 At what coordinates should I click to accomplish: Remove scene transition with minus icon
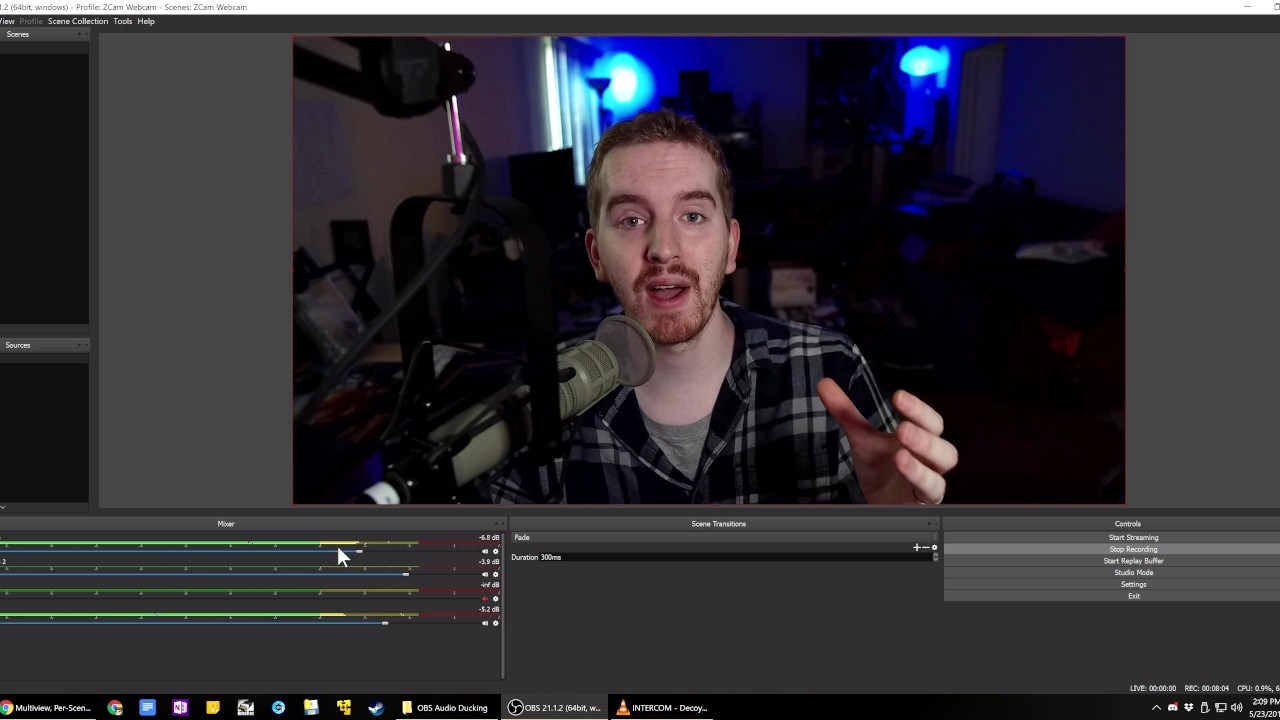(925, 547)
